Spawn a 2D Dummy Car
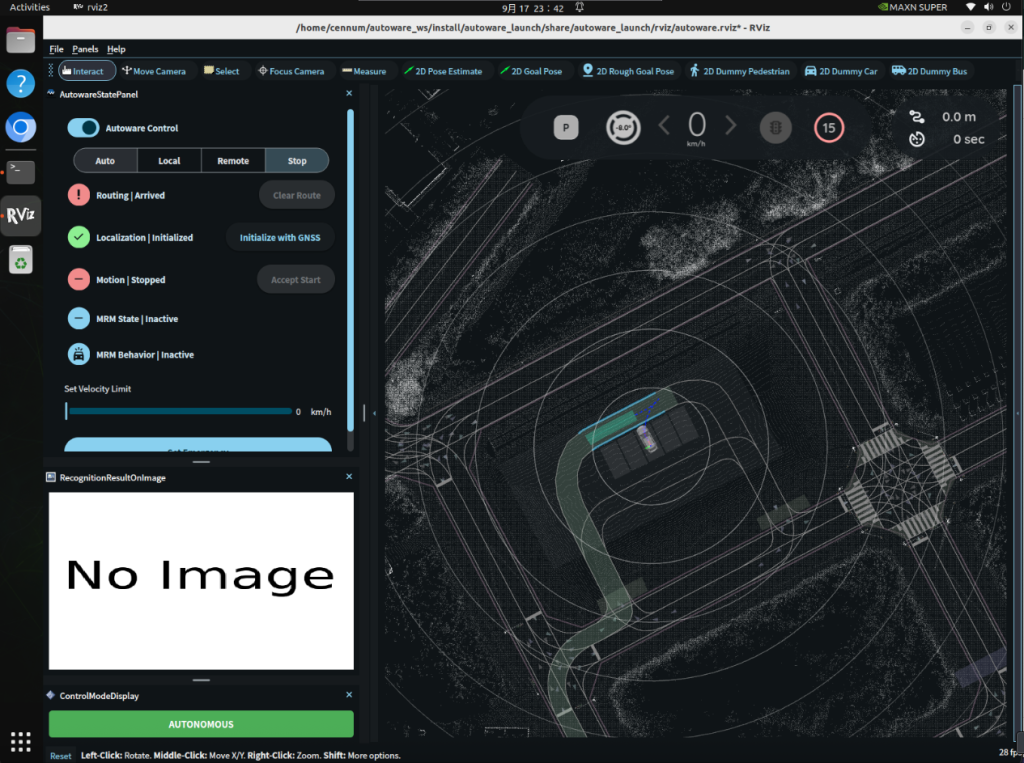Screen dimensions: 1024x763 pyautogui.click(x=841, y=71)
